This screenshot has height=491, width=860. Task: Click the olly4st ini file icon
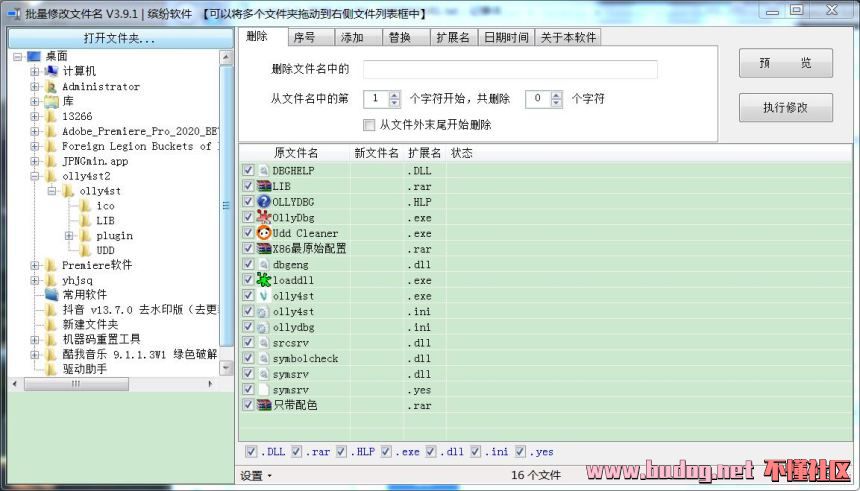[264, 312]
